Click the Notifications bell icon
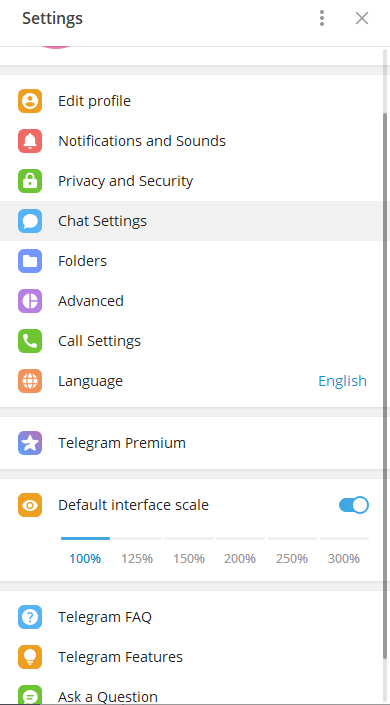Viewport: 390px width, 705px height. tap(30, 141)
